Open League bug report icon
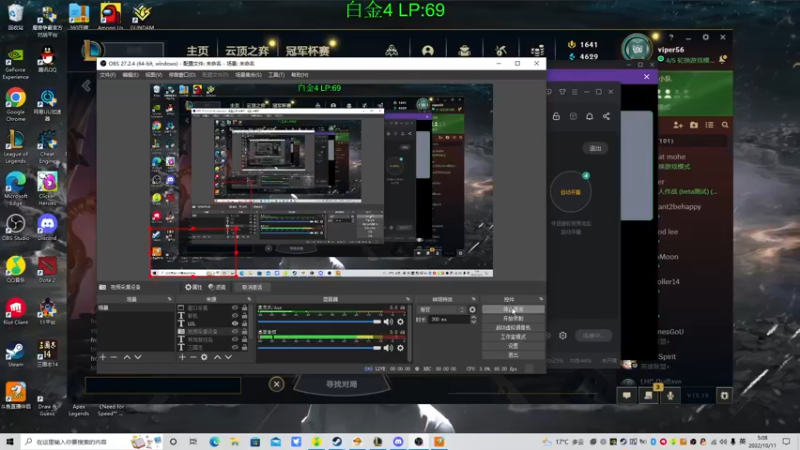The height and width of the screenshot is (450, 800). [724, 395]
